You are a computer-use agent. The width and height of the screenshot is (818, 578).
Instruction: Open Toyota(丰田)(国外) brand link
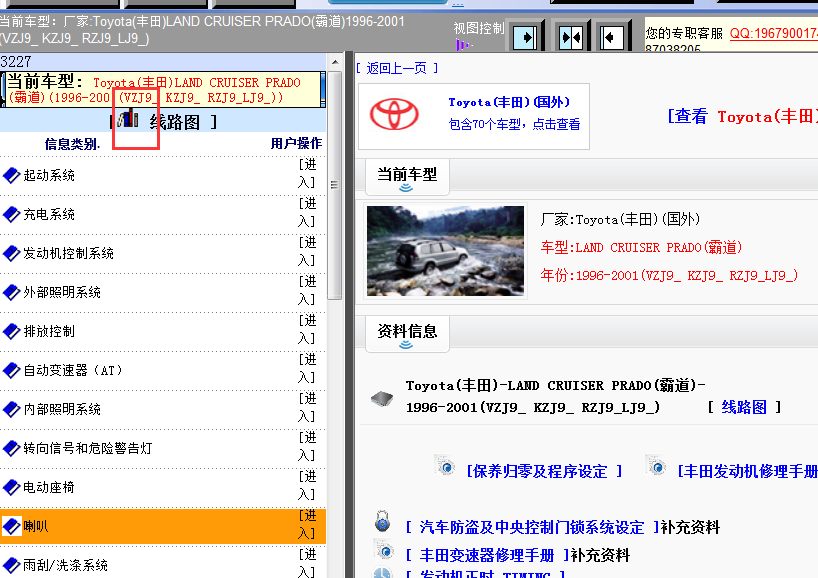[509, 102]
